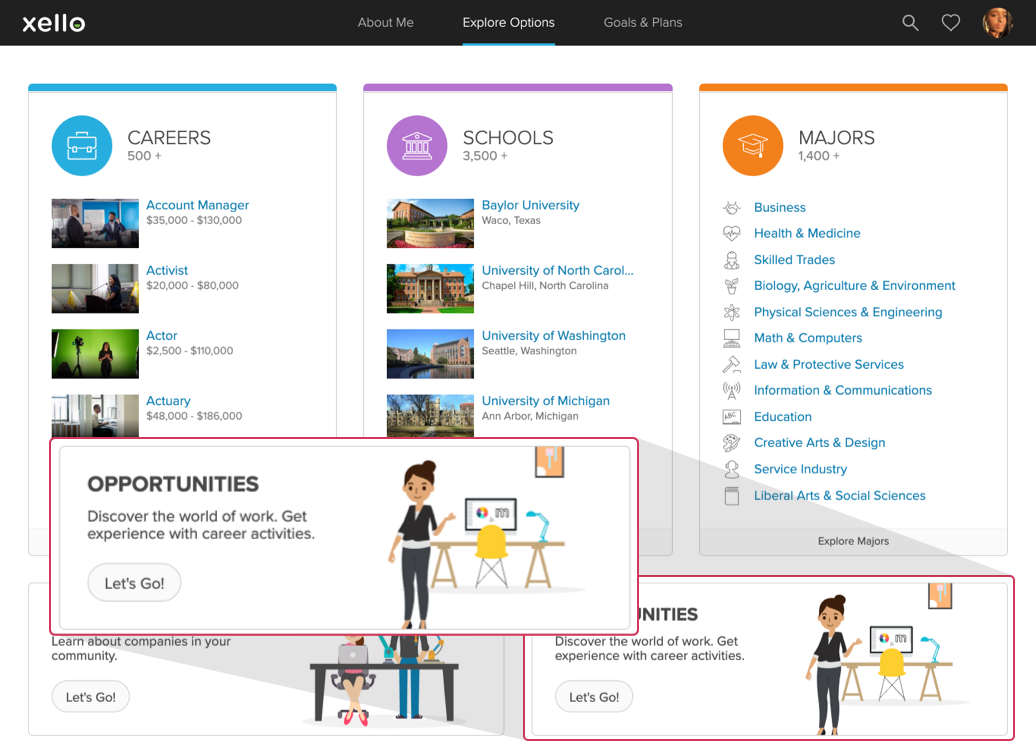Open the Law & Protective Services link
The width and height of the screenshot is (1036, 742).
pyautogui.click(x=829, y=364)
